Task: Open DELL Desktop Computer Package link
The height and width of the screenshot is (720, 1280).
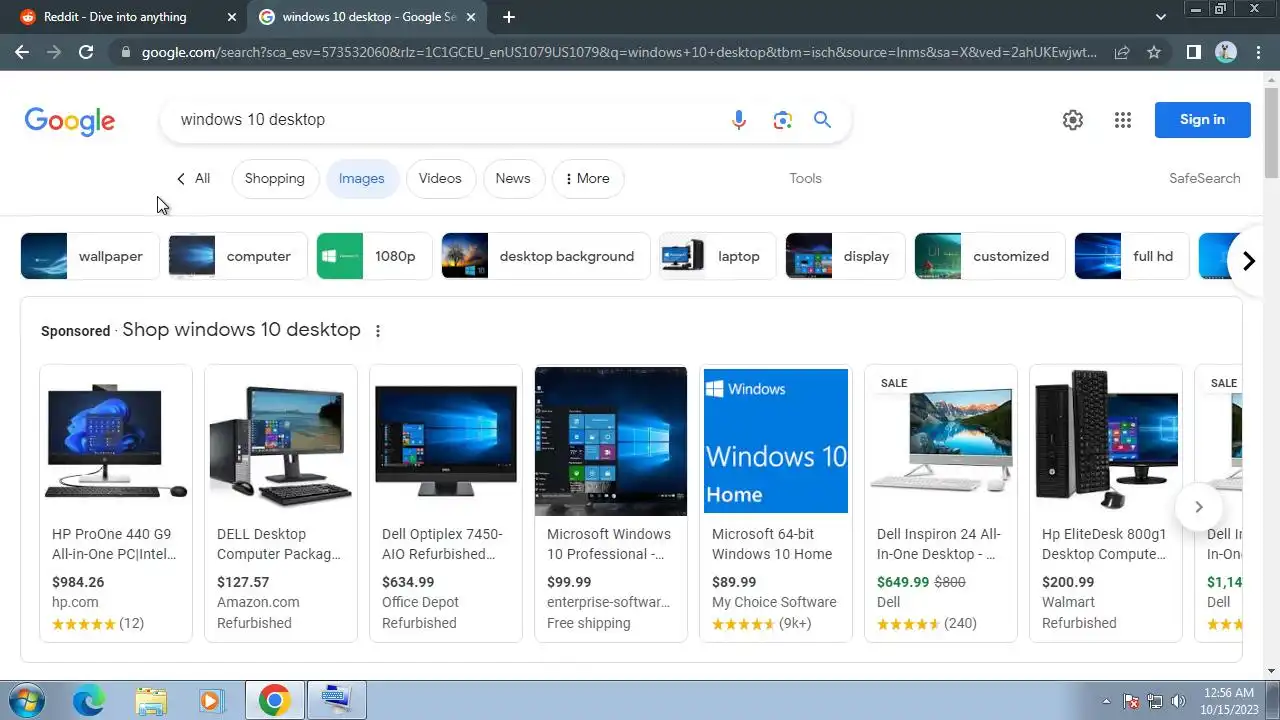Action: [x=279, y=544]
